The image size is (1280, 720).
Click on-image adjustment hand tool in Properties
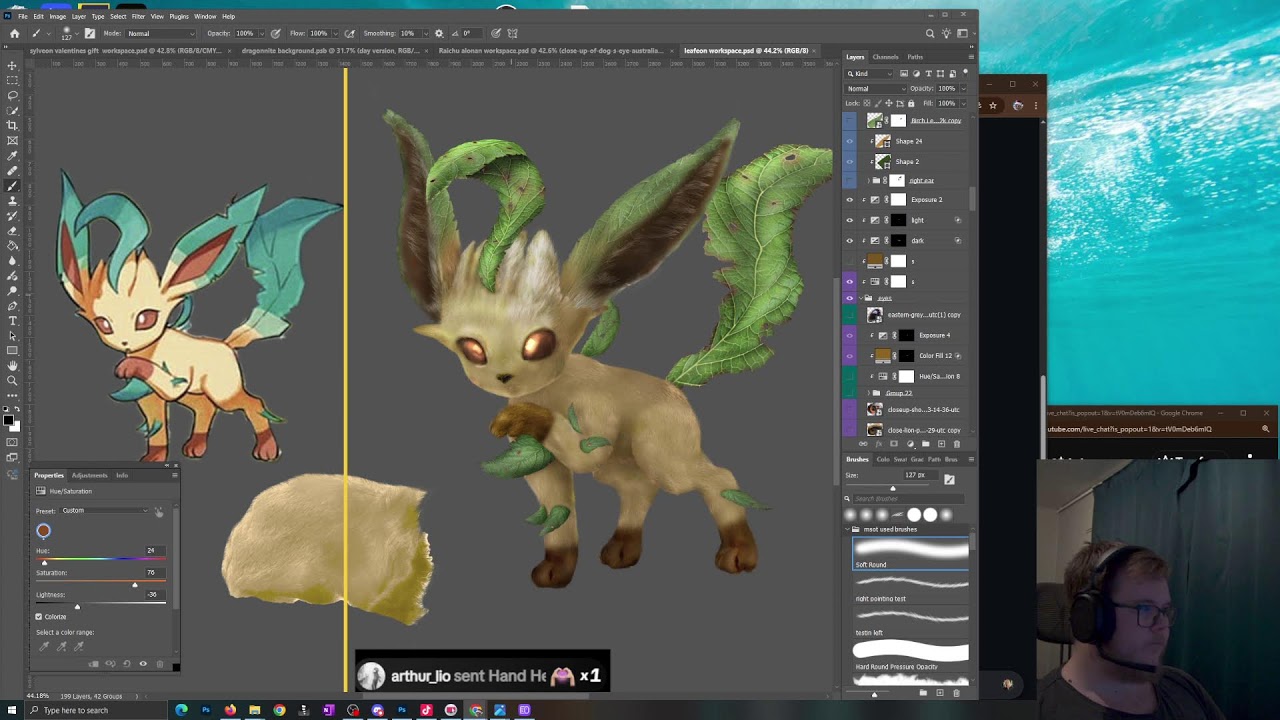pyautogui.click(x=158, y=511)
